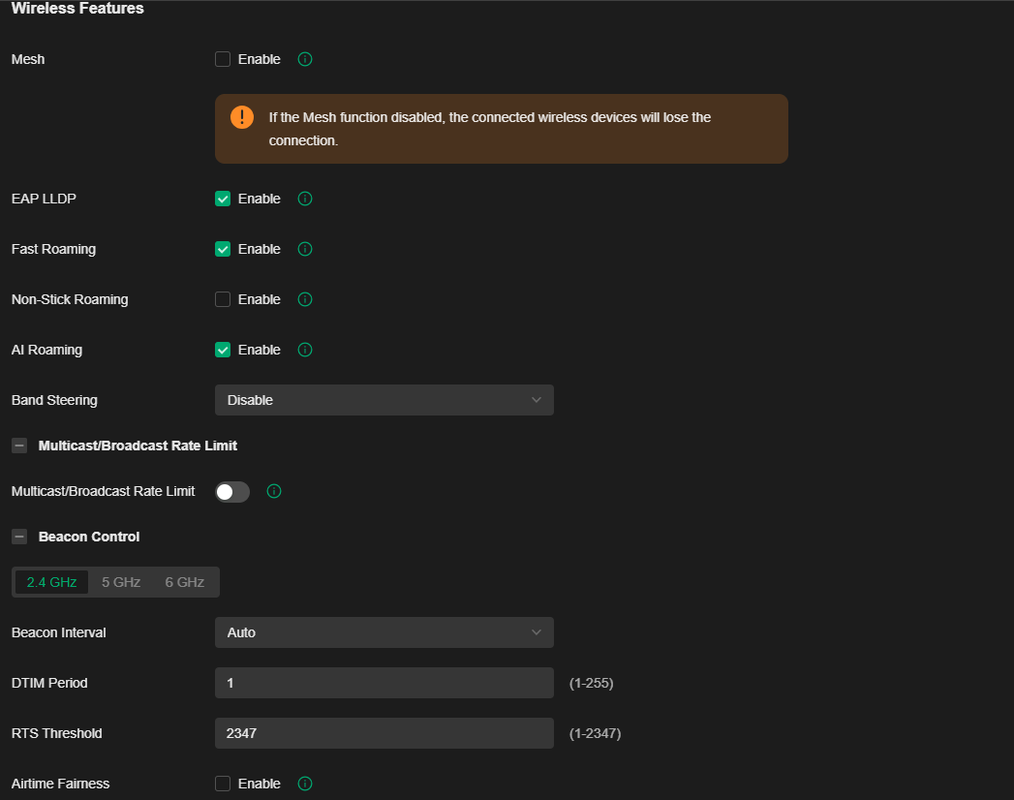
Task: Collapse the Beacon Control section
Action: click(19, 537)
